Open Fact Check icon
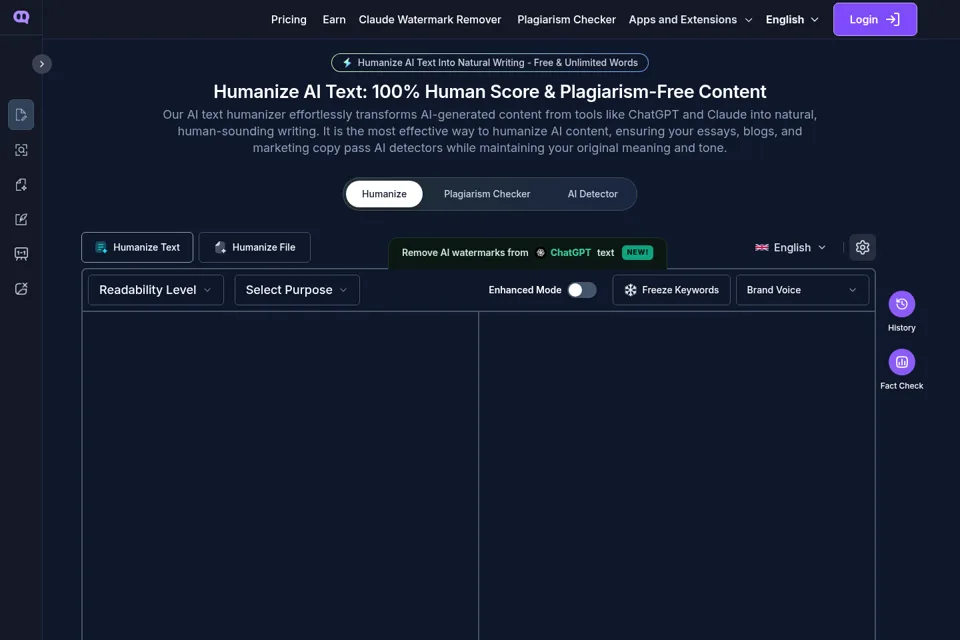Image resolution: width=960 pixels, height=640 pixels. tap(901, 362)
